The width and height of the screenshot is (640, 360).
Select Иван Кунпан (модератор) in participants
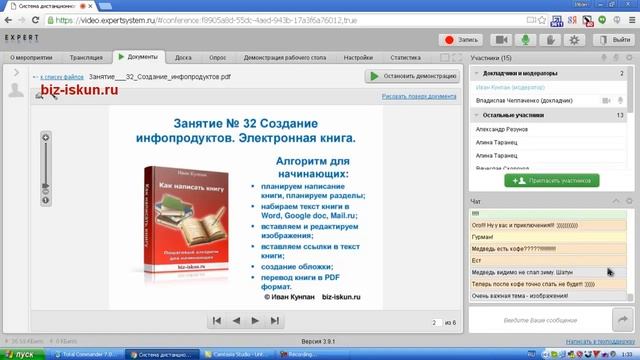click(510, 87)
